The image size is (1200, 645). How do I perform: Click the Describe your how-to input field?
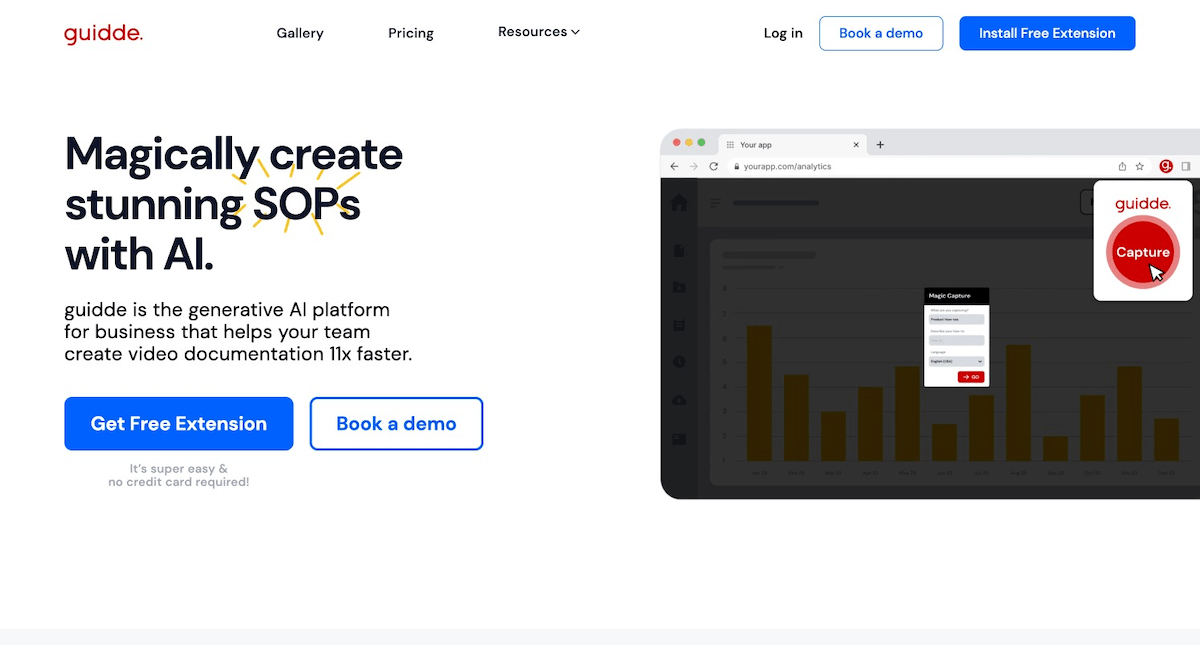tap(956, 340)
